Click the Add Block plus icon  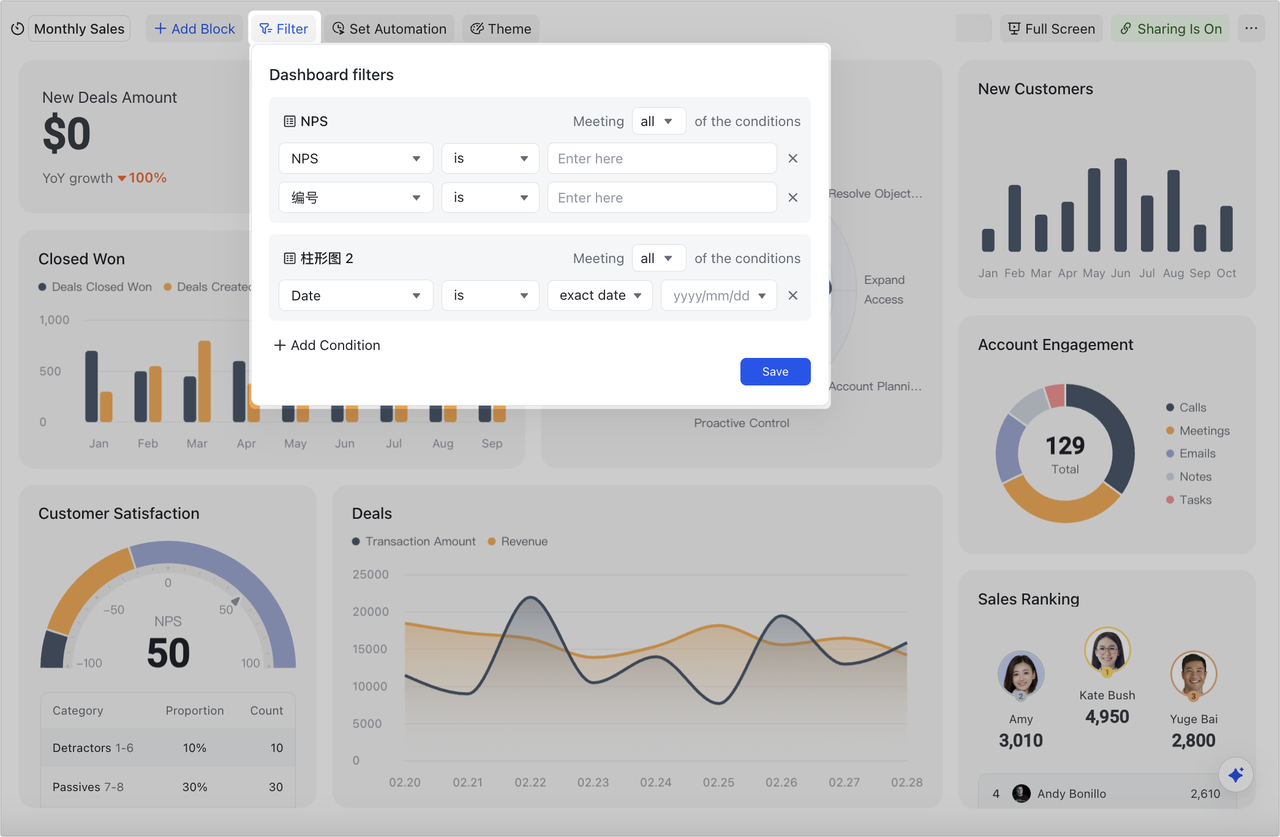[161, 28]
